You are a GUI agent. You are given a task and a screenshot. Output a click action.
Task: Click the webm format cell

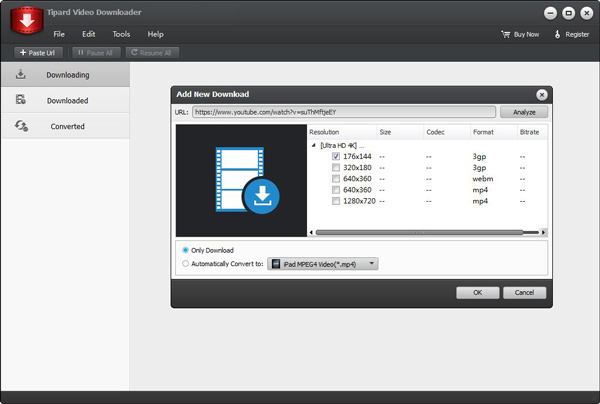483,179
